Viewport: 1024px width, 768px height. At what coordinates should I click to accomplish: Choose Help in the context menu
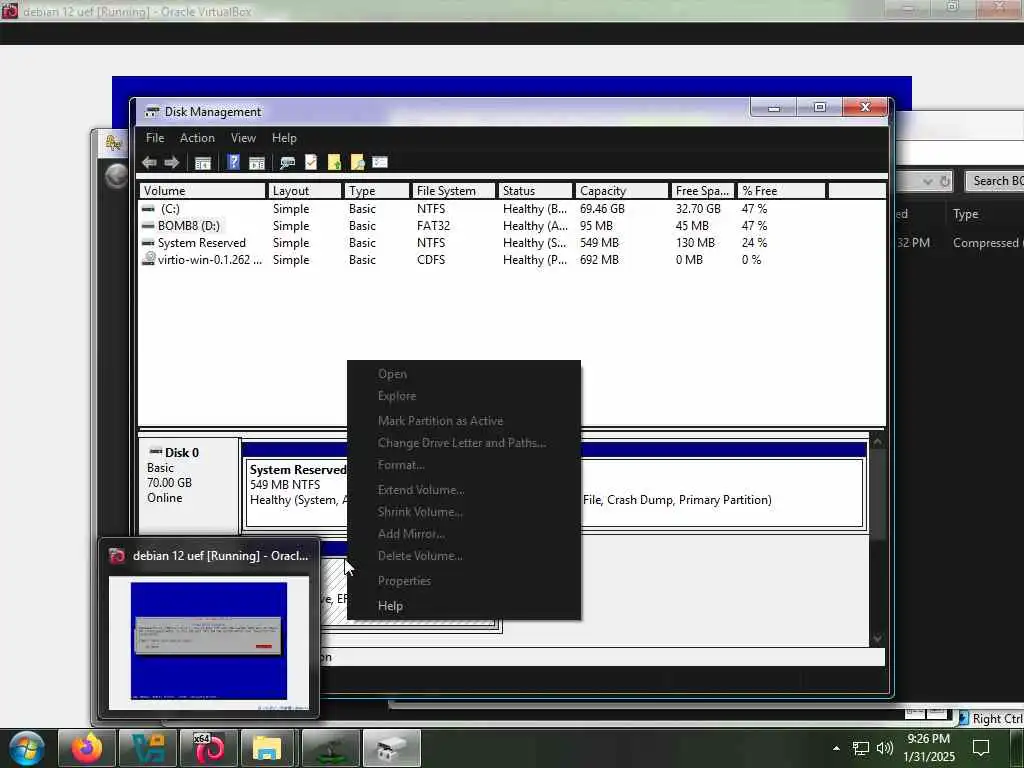click(391, 606)
